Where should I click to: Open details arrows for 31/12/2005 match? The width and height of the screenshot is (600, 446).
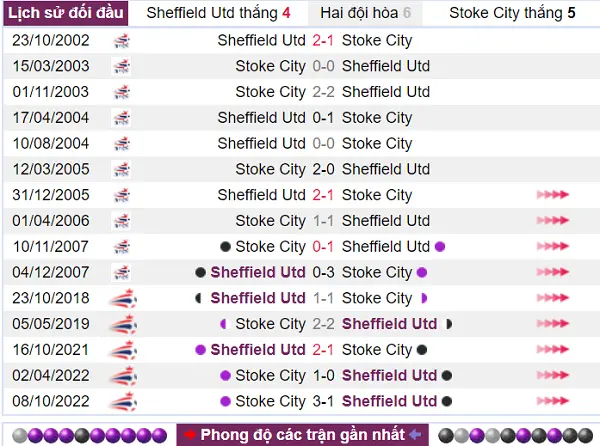coord(553,195)
